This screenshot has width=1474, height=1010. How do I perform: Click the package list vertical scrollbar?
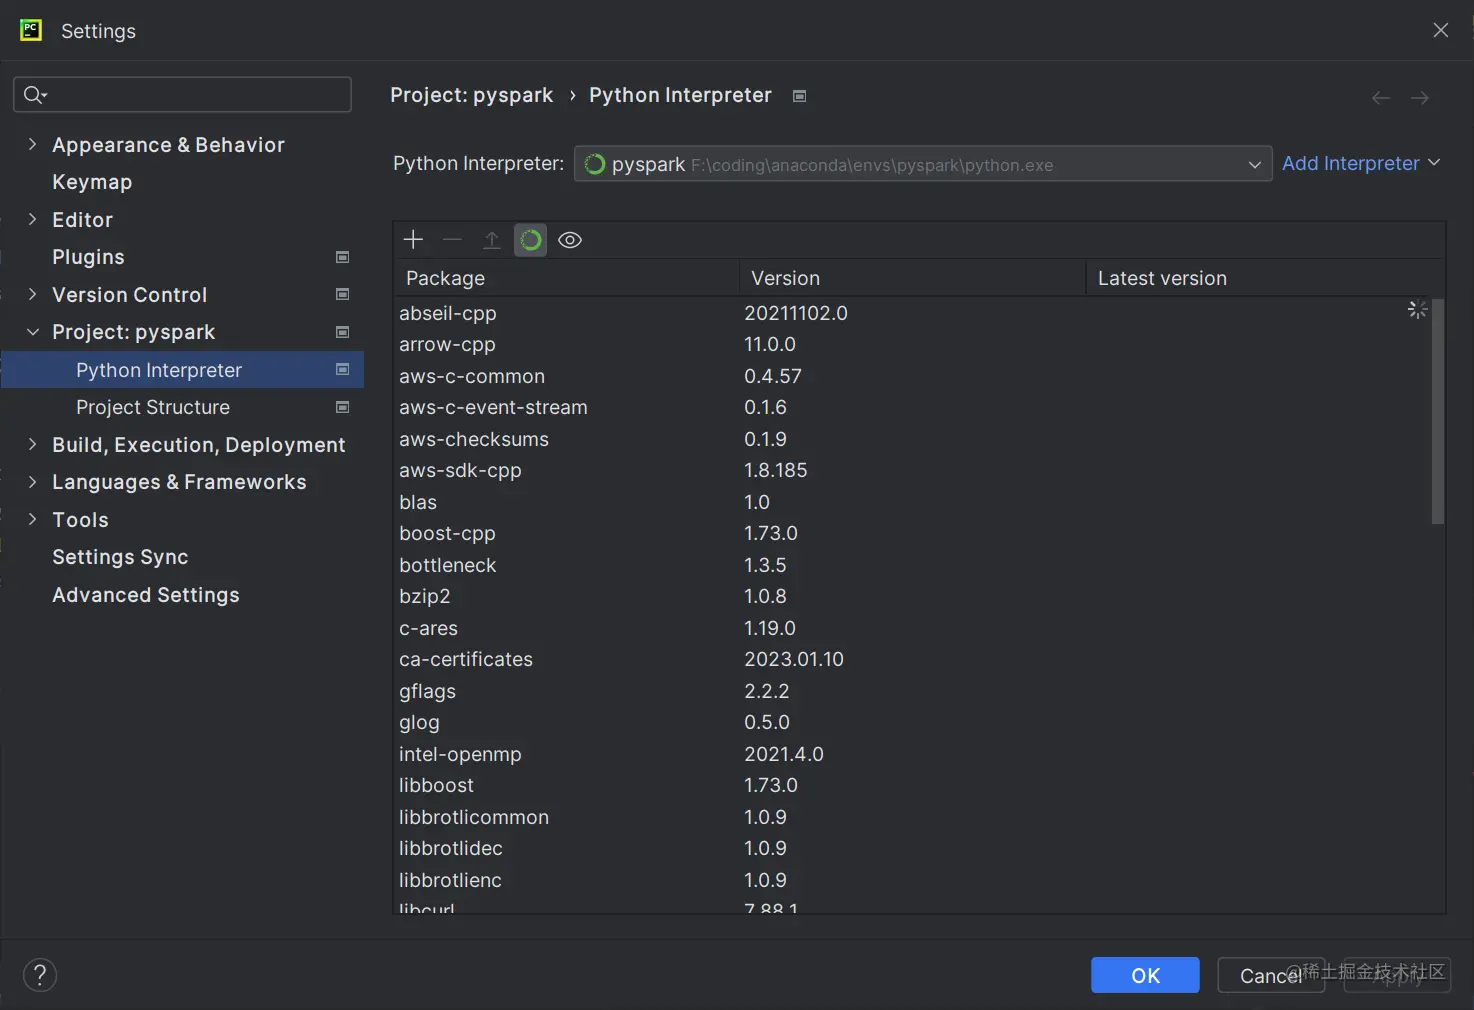pos(1438,411)
